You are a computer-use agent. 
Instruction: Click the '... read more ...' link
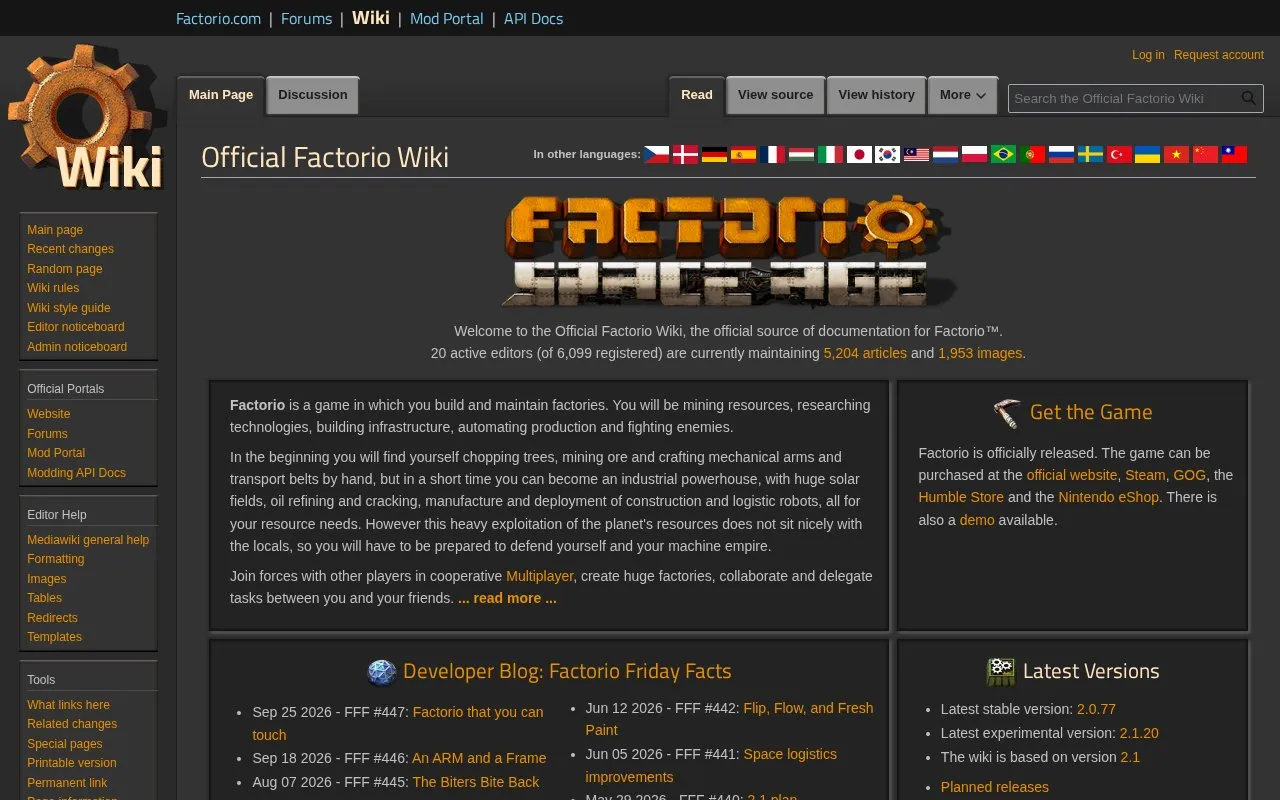507,598
